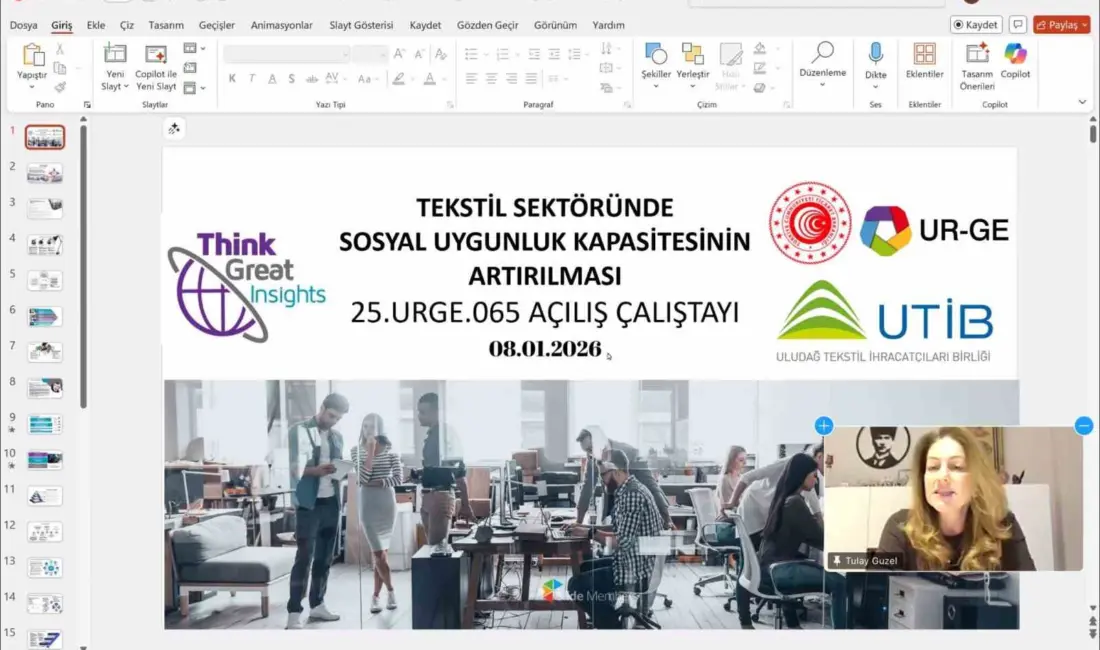Screen dimensions: 1100x650
Task: Toggle bold with the K icon
Action: click(x=232, y=77)
